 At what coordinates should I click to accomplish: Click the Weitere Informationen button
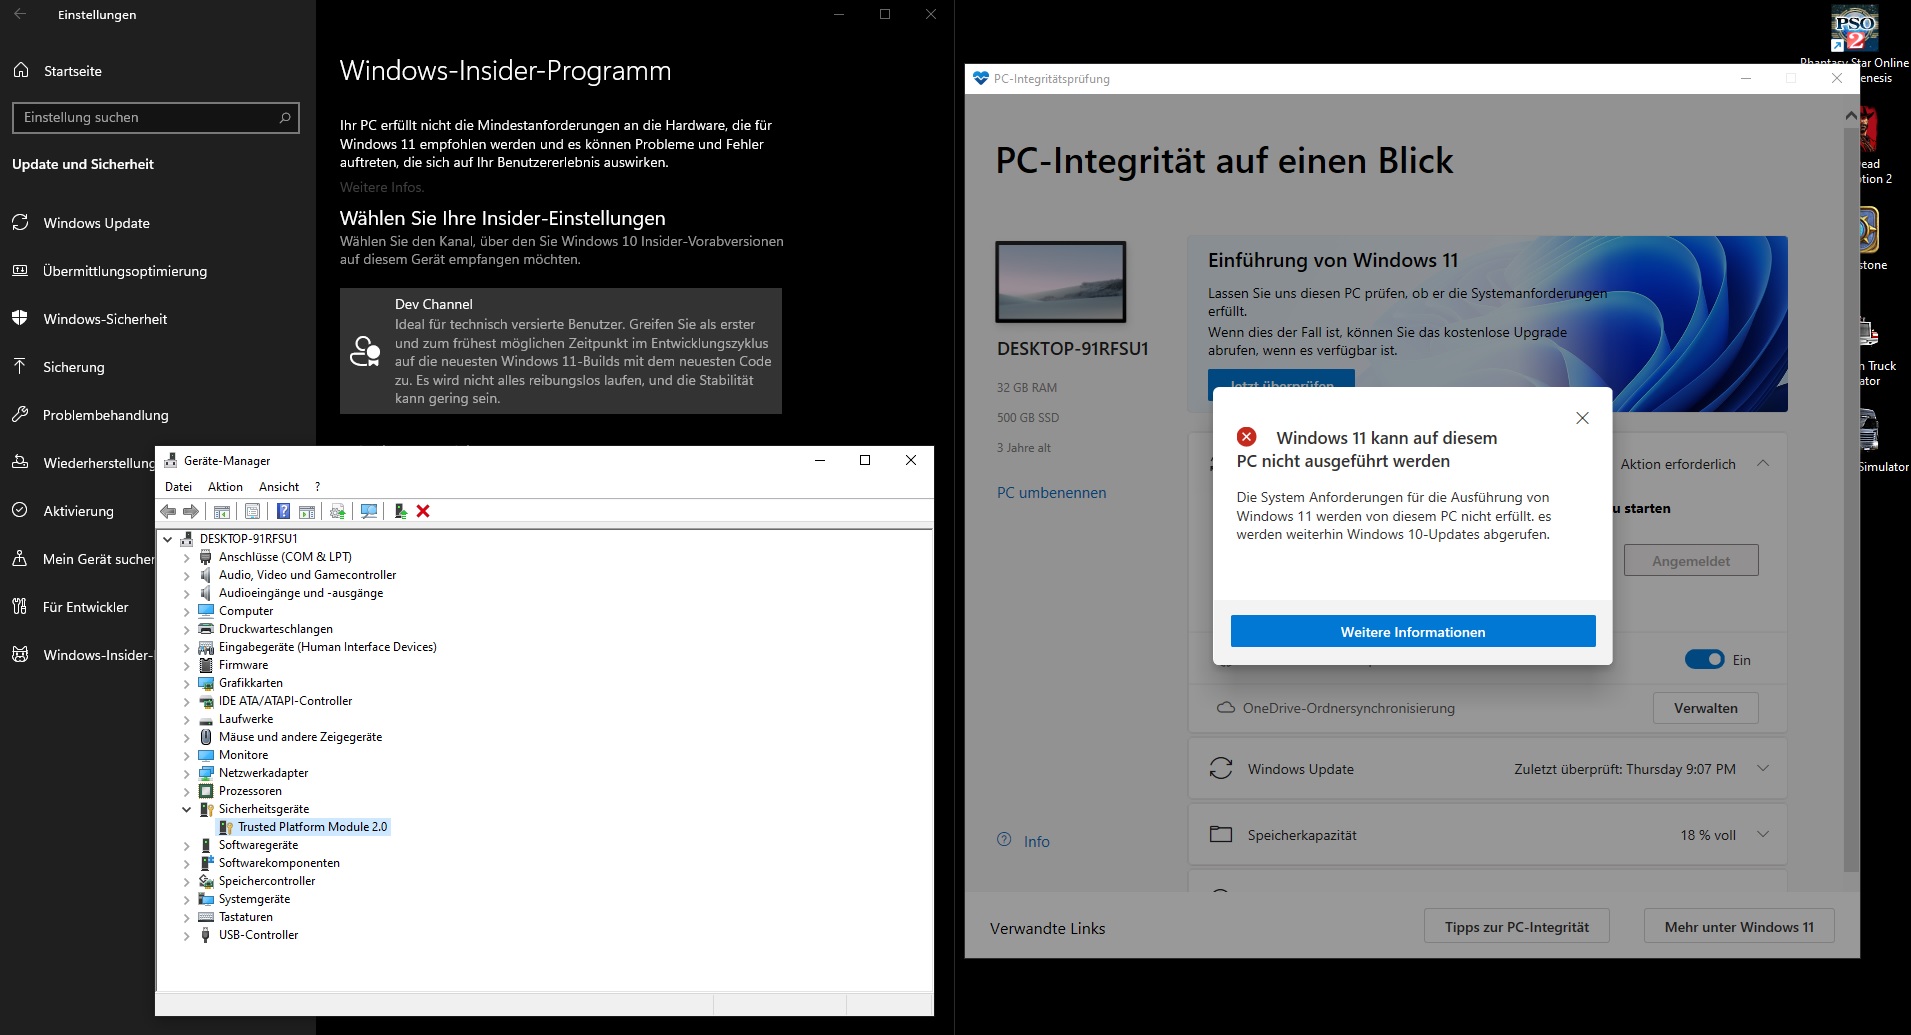click(x=1413, y=631)
